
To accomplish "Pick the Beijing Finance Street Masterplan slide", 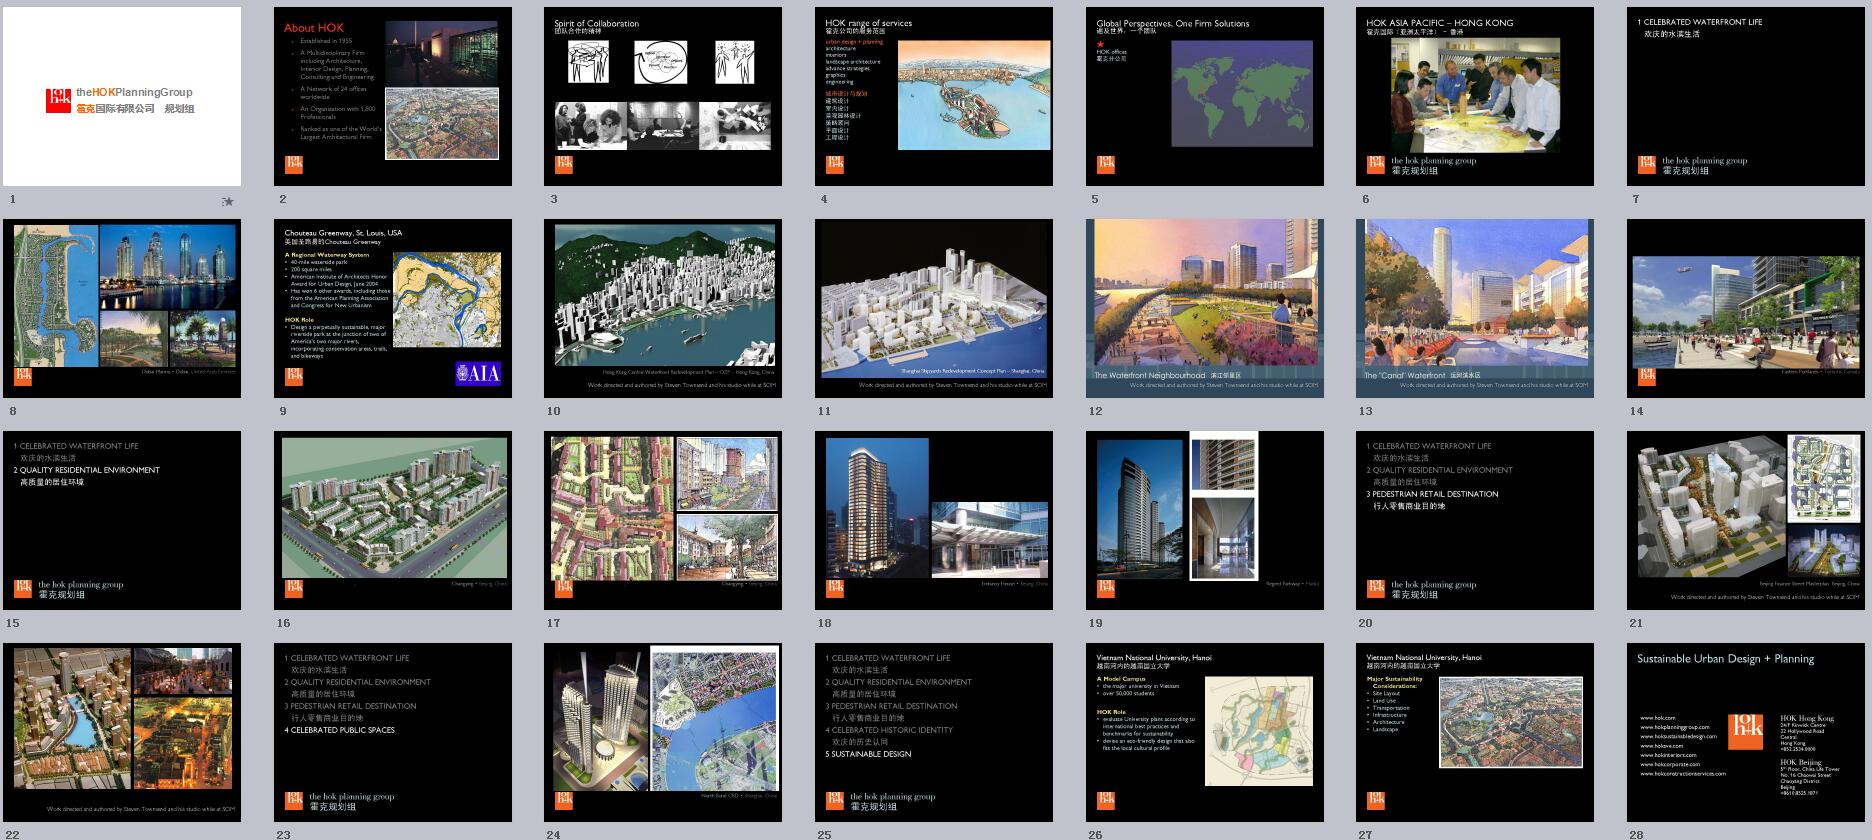I will tap(1746, 521).
